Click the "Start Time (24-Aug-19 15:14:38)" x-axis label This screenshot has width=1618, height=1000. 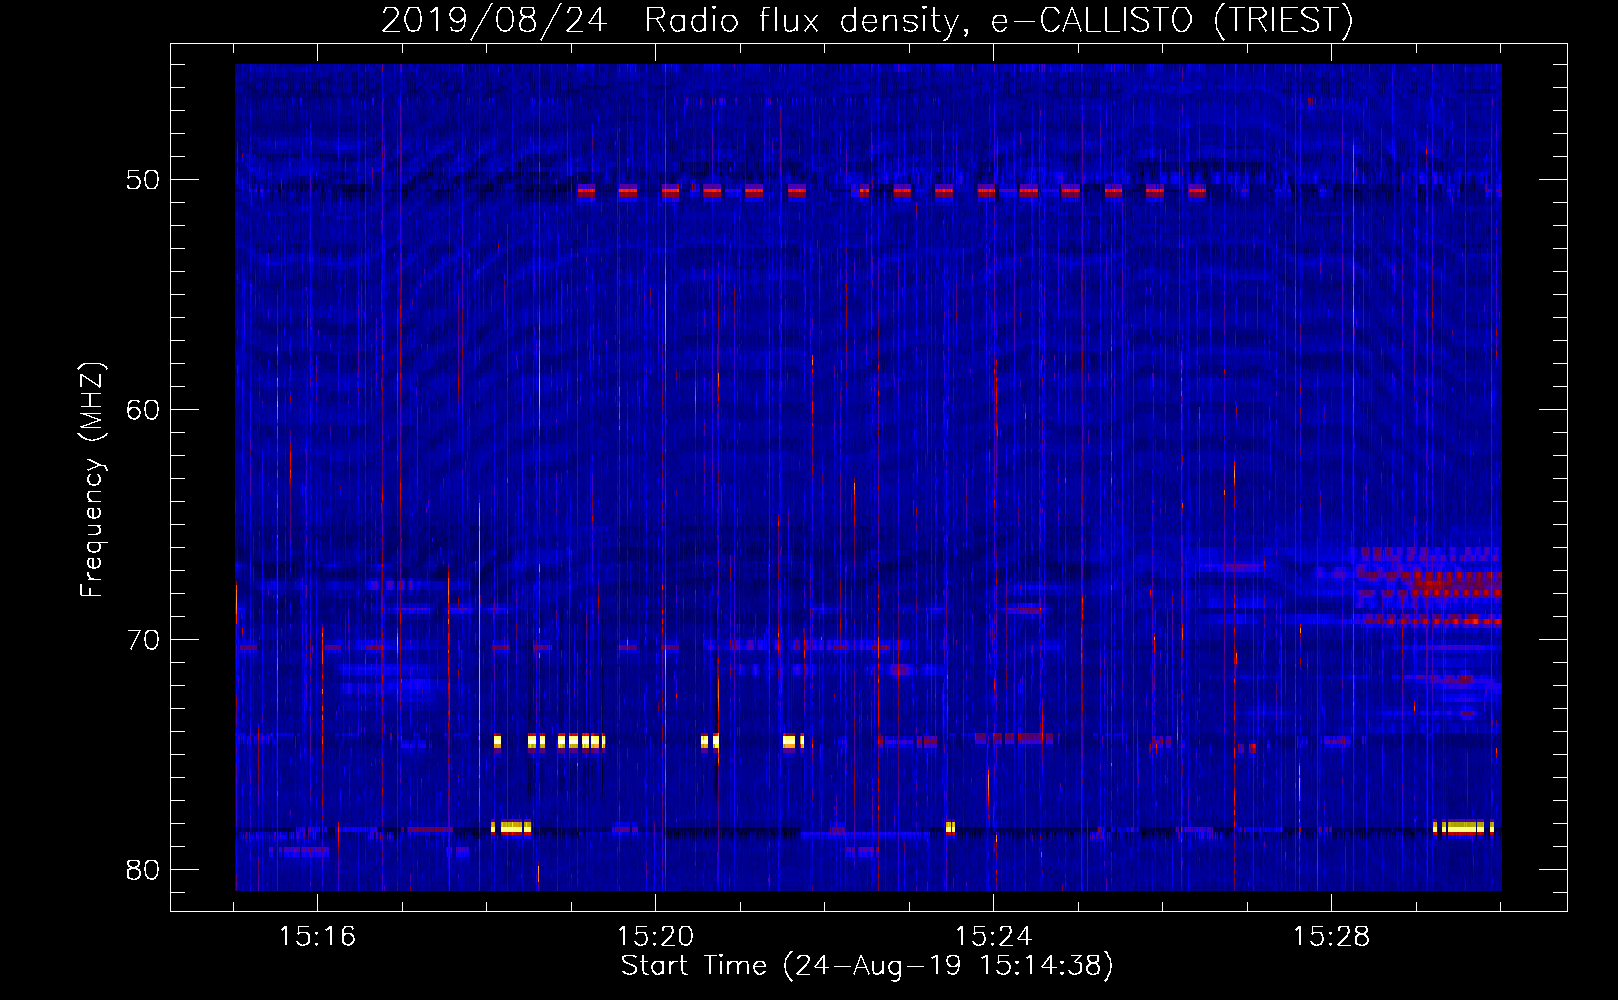[867, 966]
